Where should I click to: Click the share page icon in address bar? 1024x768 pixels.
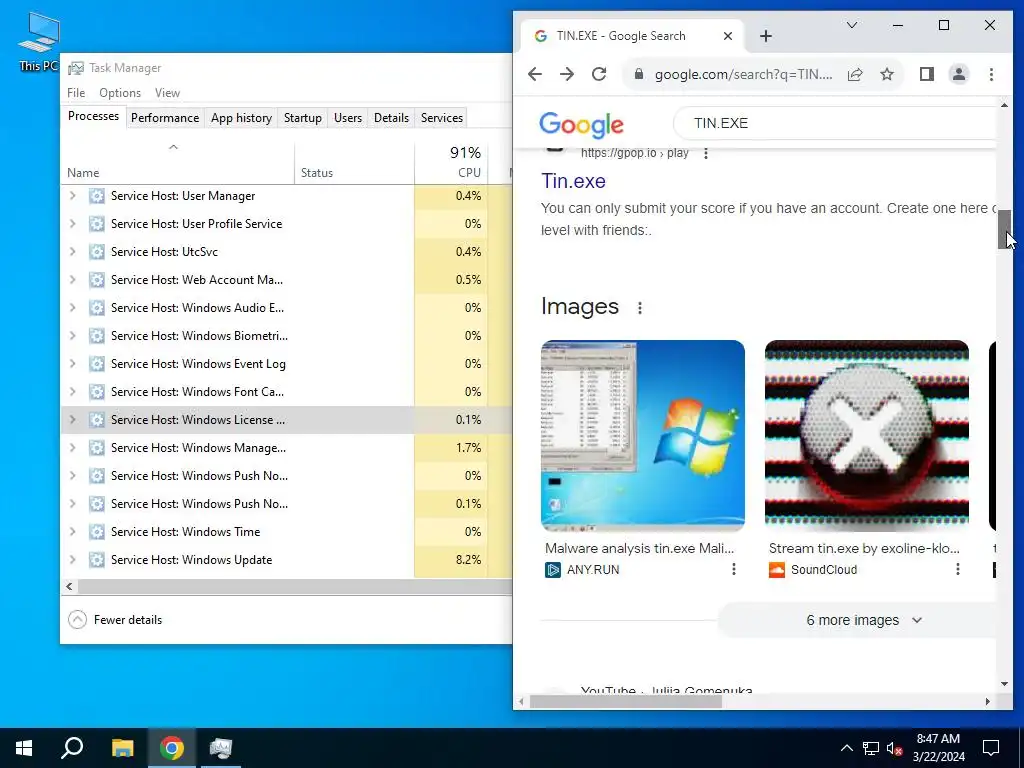point(855,74)
